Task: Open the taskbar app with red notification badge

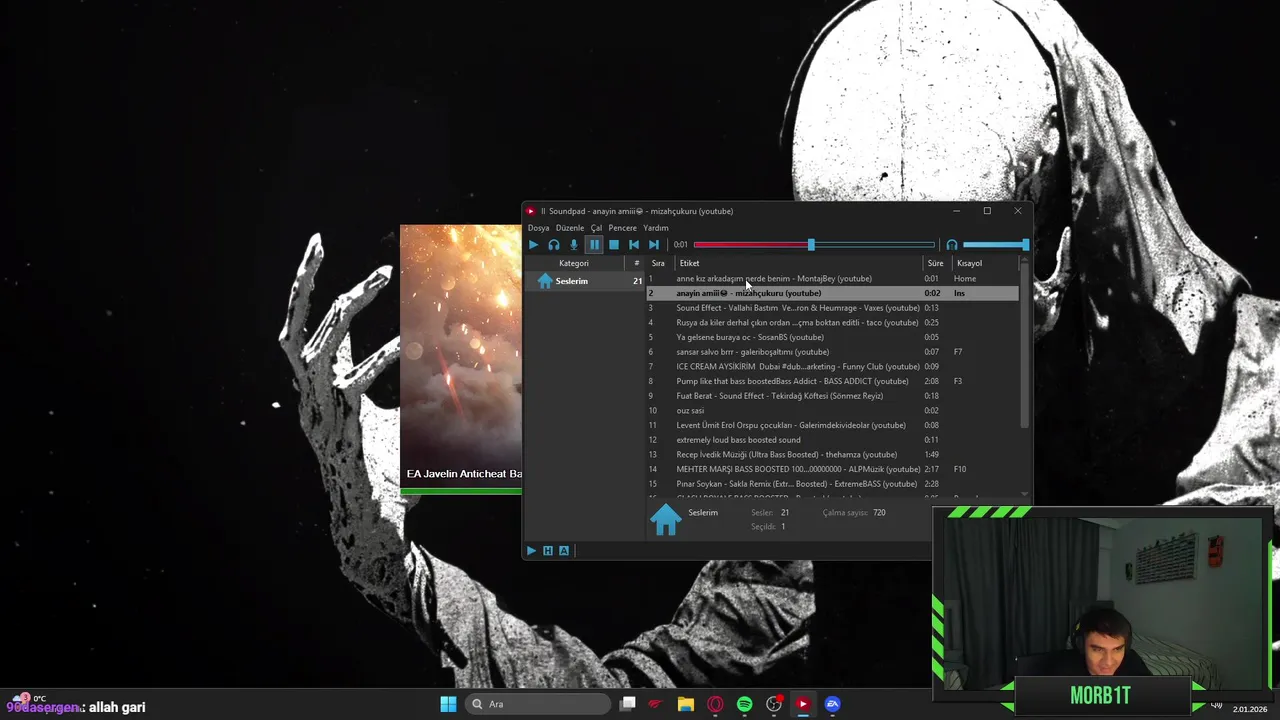Action: [774, 704]
